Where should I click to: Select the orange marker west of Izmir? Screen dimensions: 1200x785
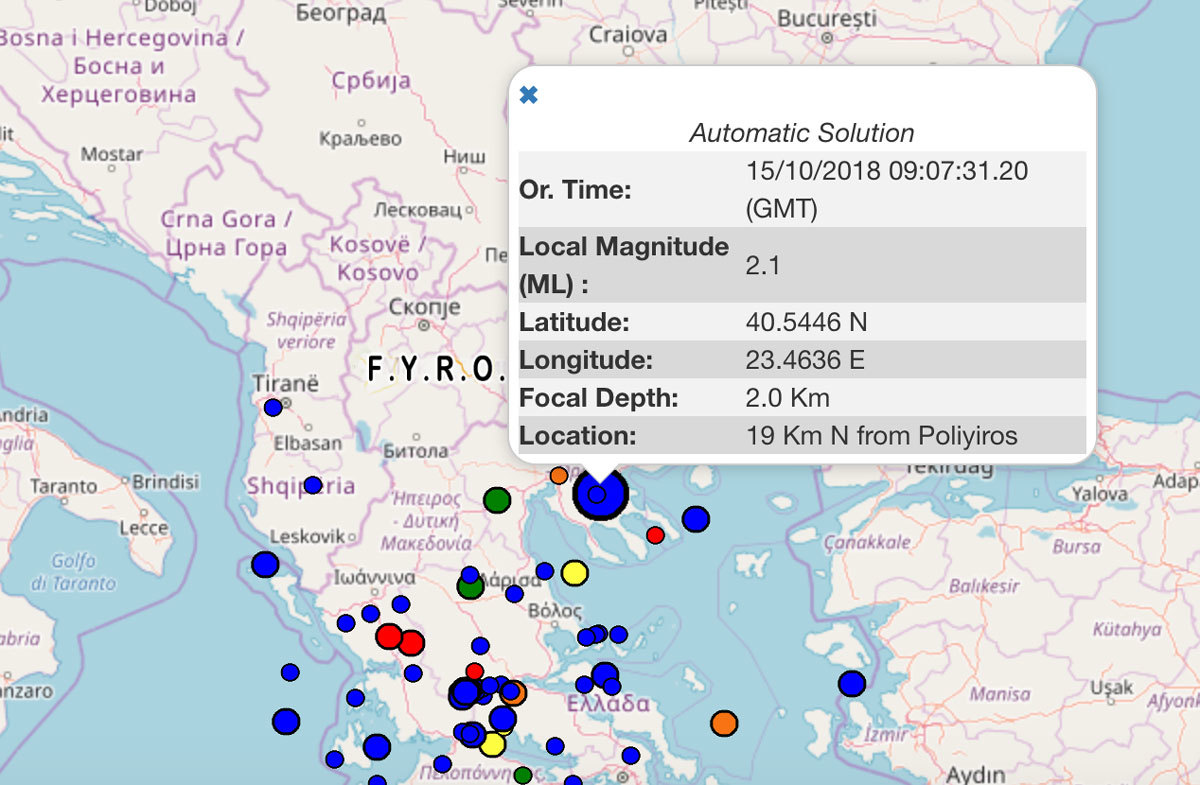724,723
